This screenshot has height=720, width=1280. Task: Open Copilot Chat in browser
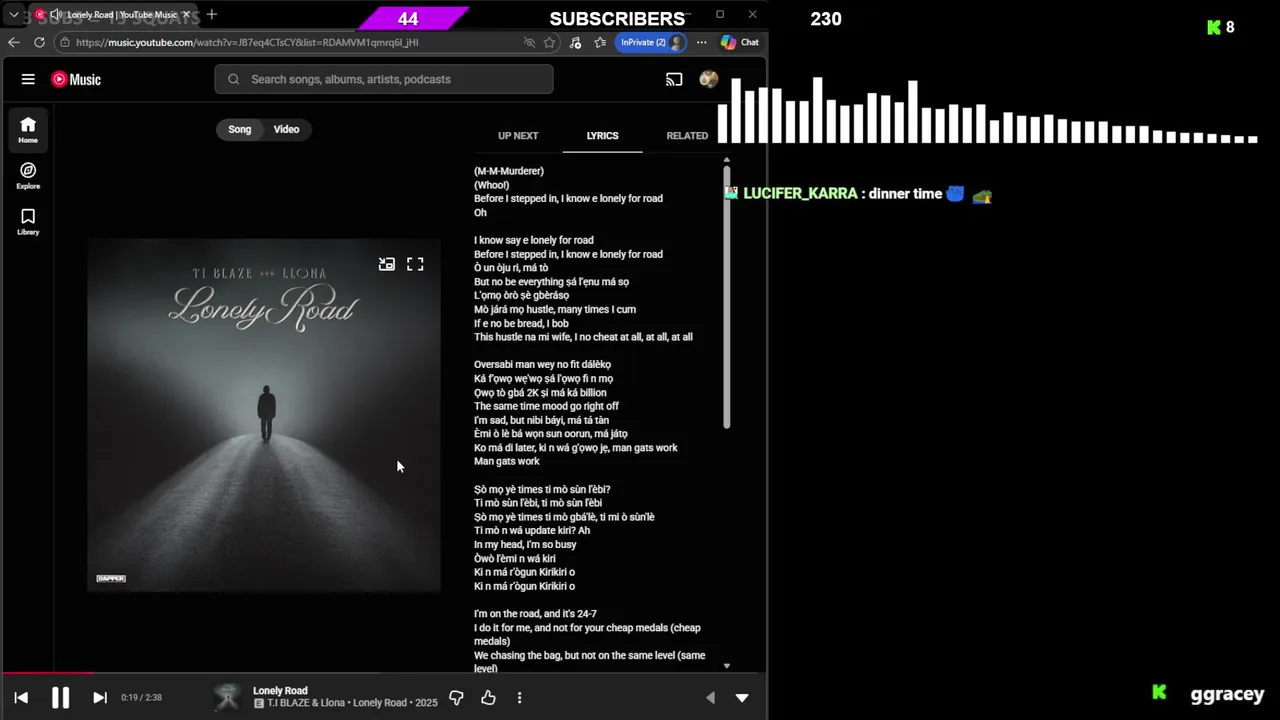pyautogui.click(x=740, y=42)
